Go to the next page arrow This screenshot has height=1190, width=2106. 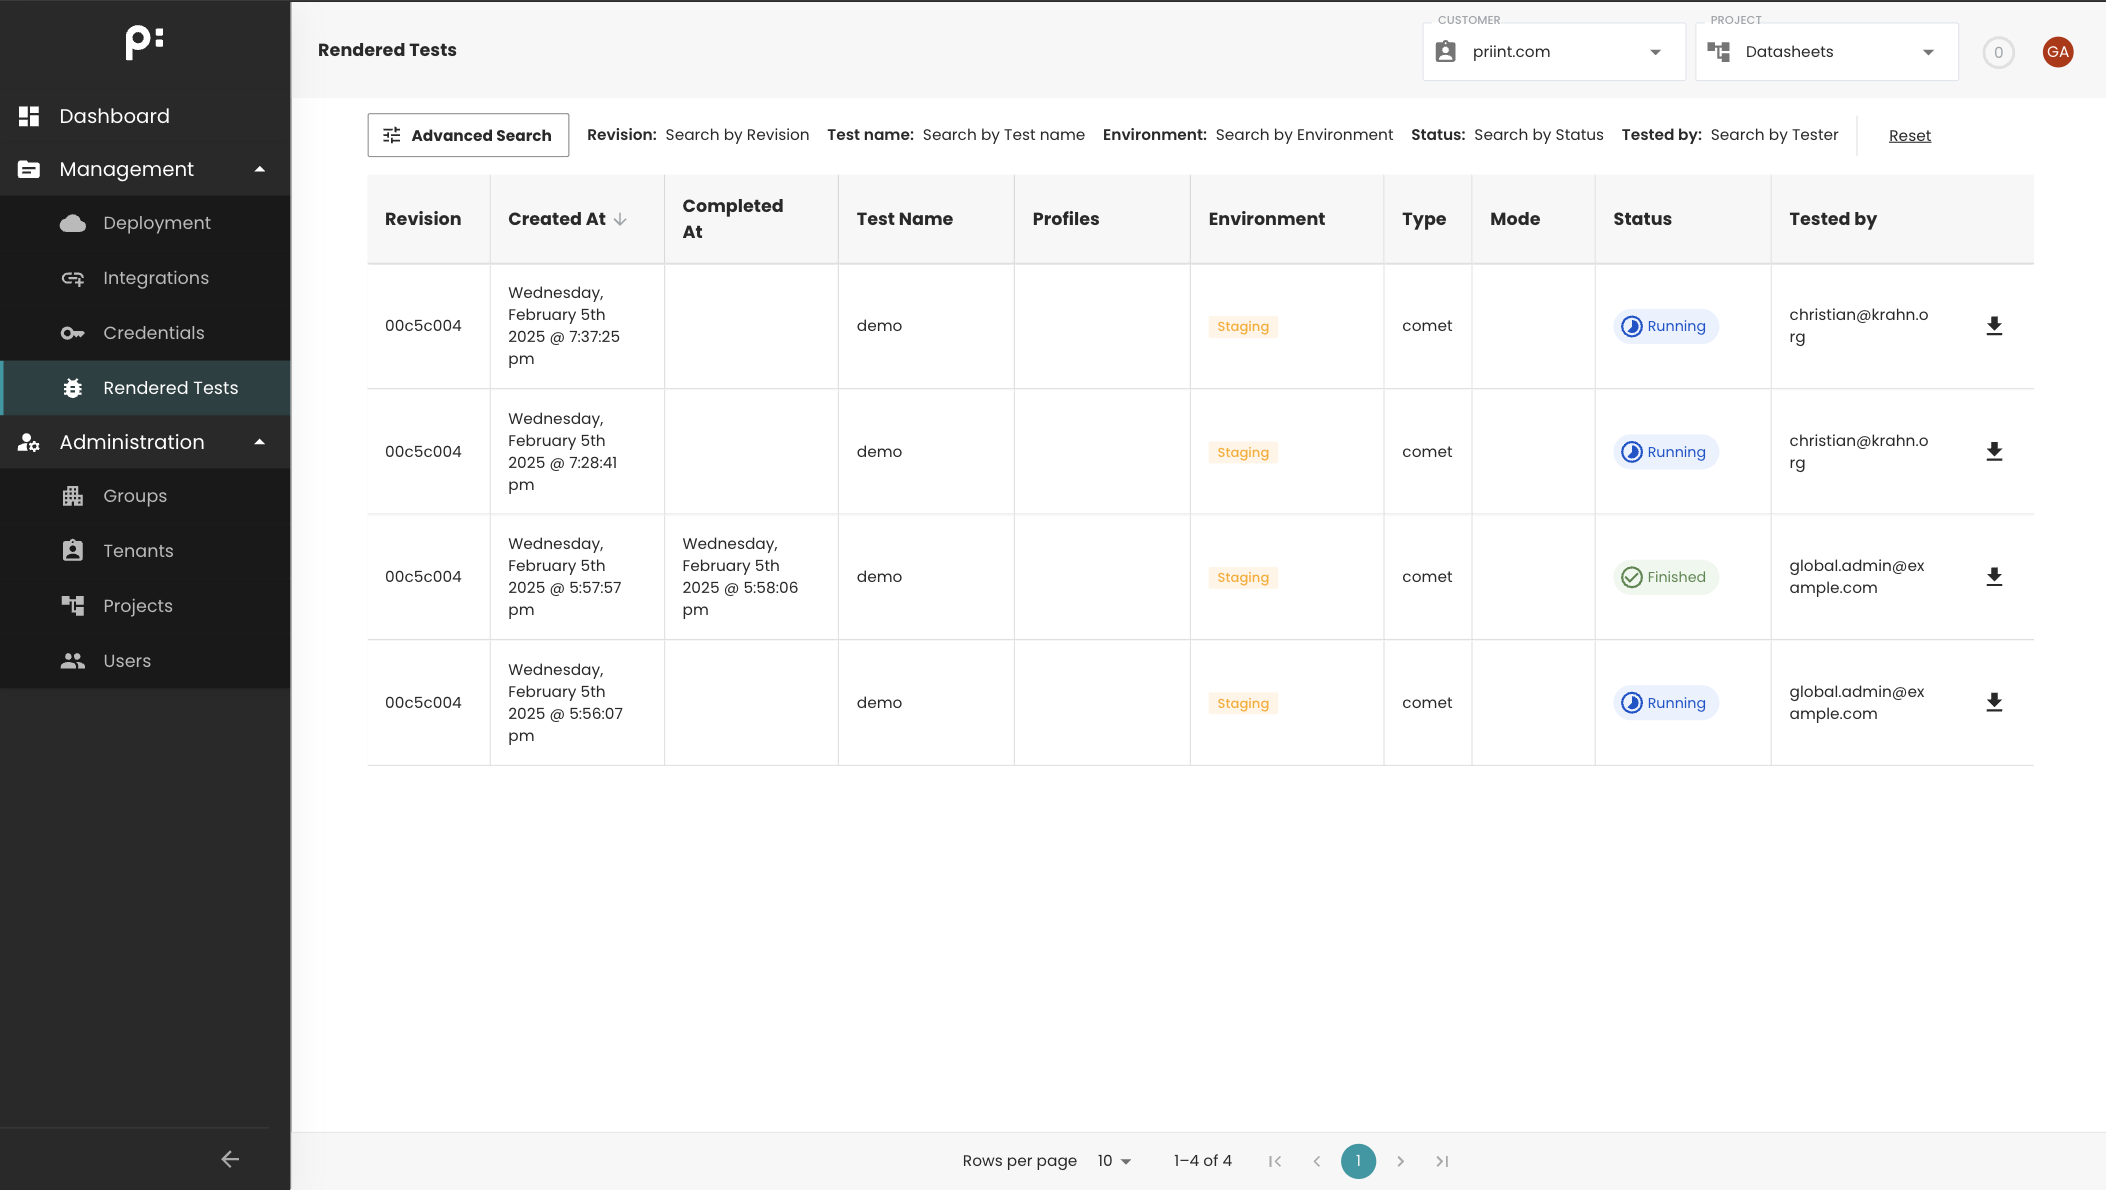point(1400,1161)
